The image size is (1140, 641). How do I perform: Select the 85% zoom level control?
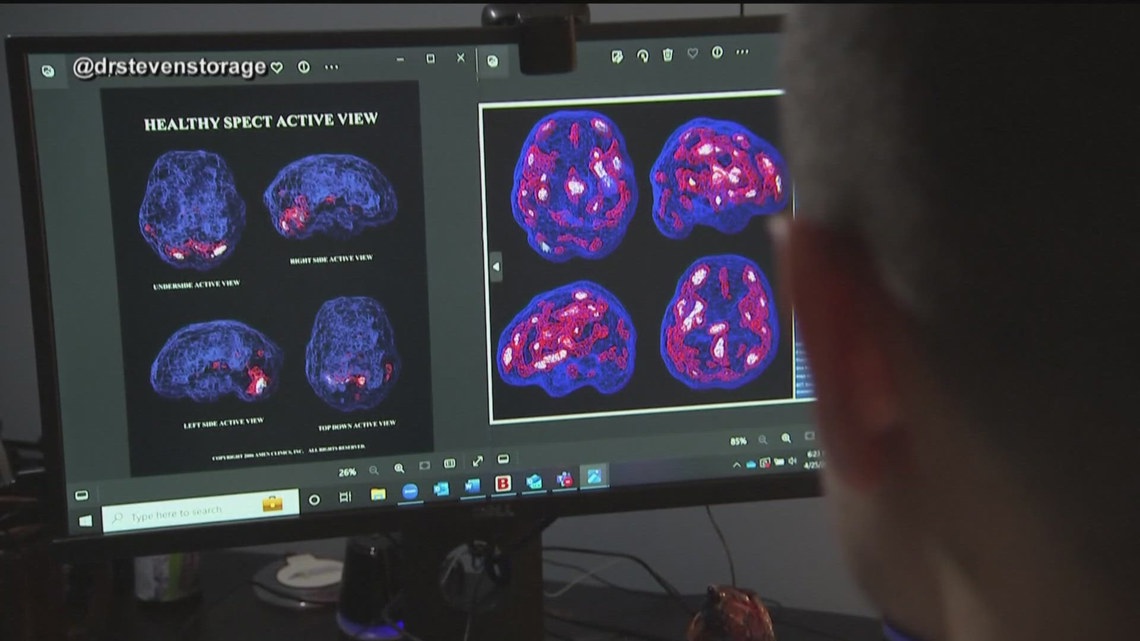pyautogui.click(x=738, y=438)
